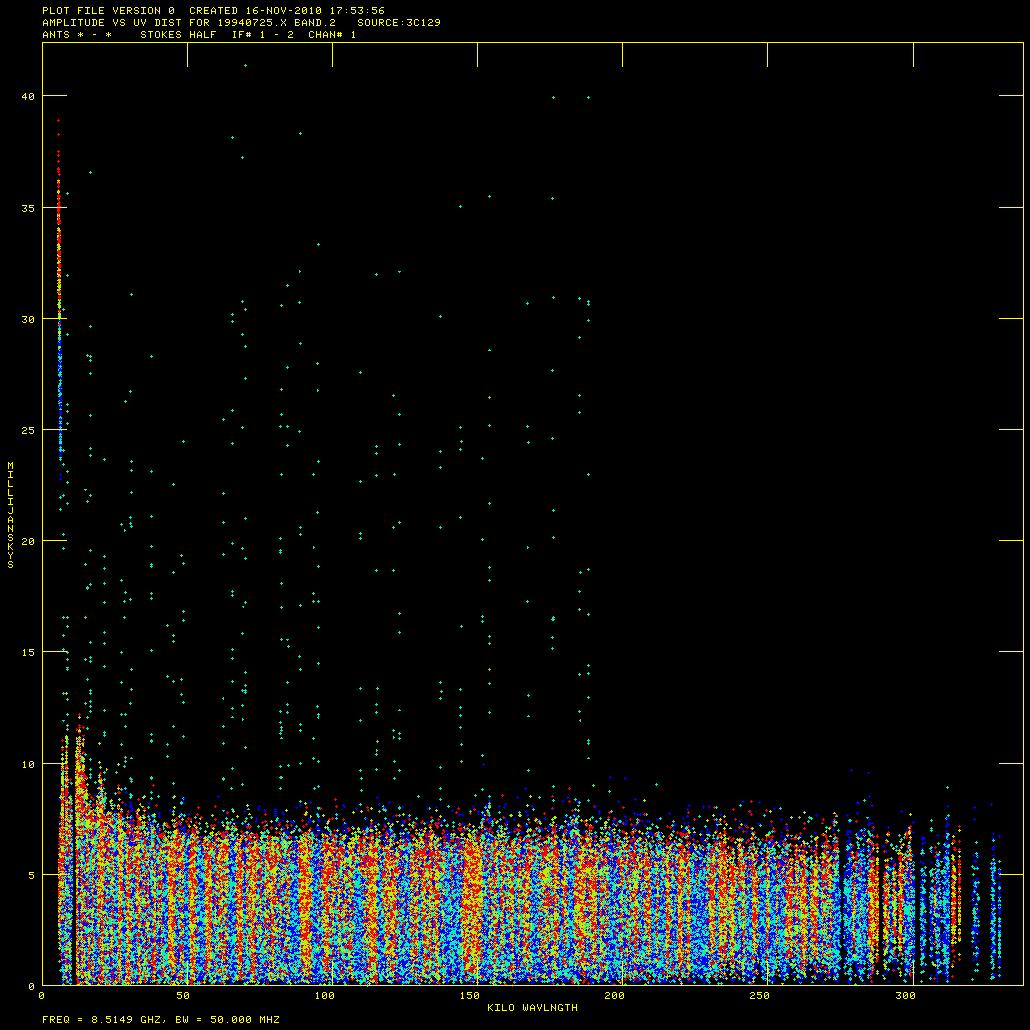Click 'AMPLITUDE VS UV DIST FOR 19940725.X BAND.2' line

(189, 22)
